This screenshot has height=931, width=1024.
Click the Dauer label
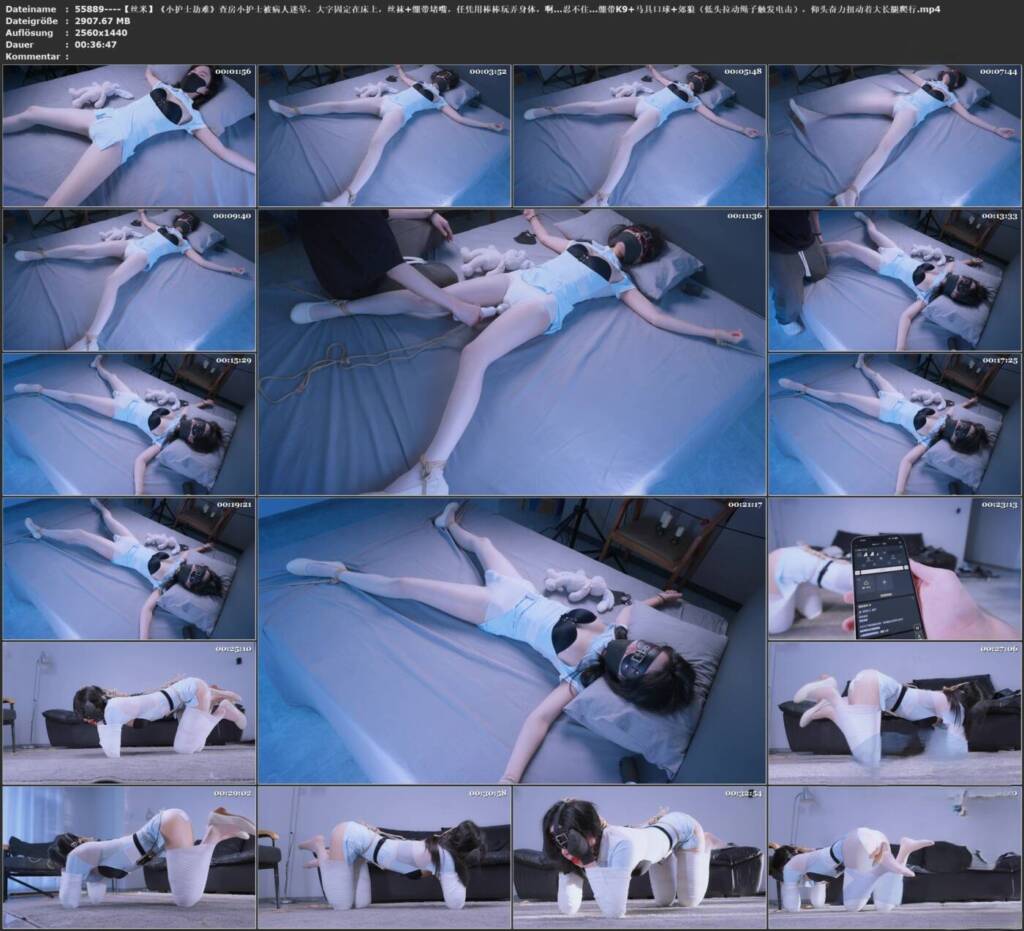click(x=19, y=44)
